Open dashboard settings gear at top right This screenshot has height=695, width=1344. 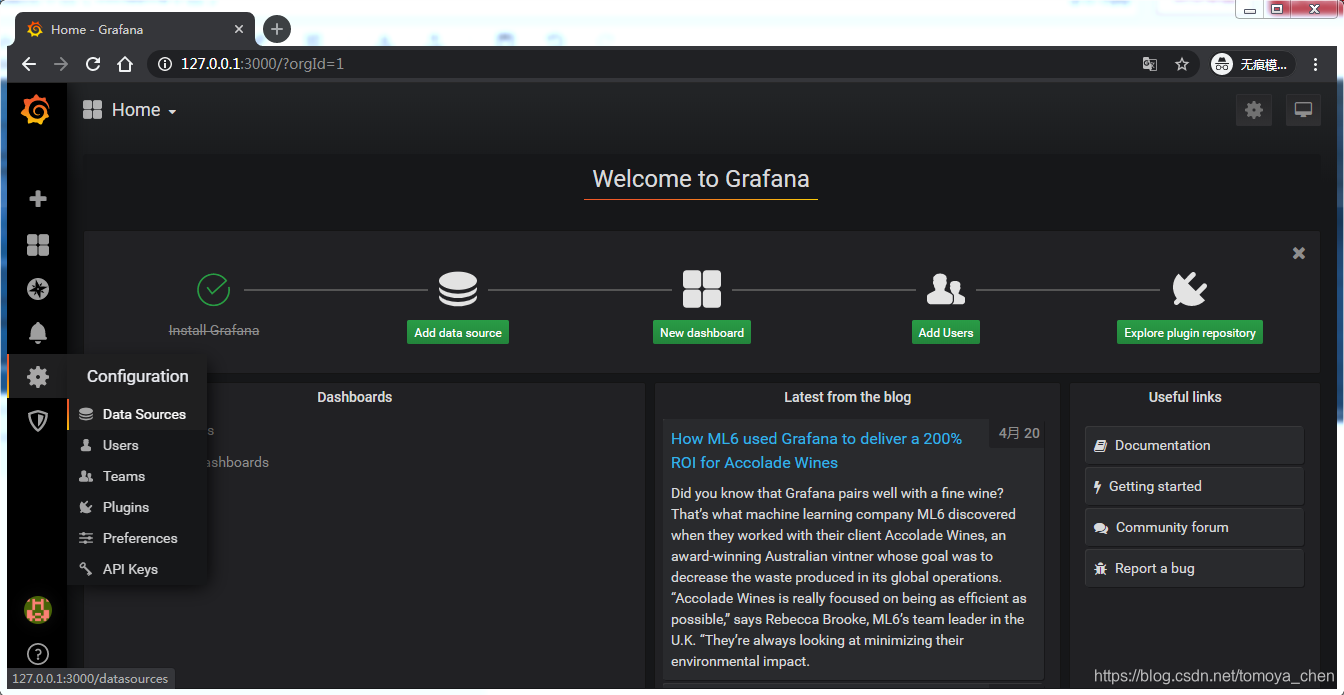click(x=1254, y=110)
